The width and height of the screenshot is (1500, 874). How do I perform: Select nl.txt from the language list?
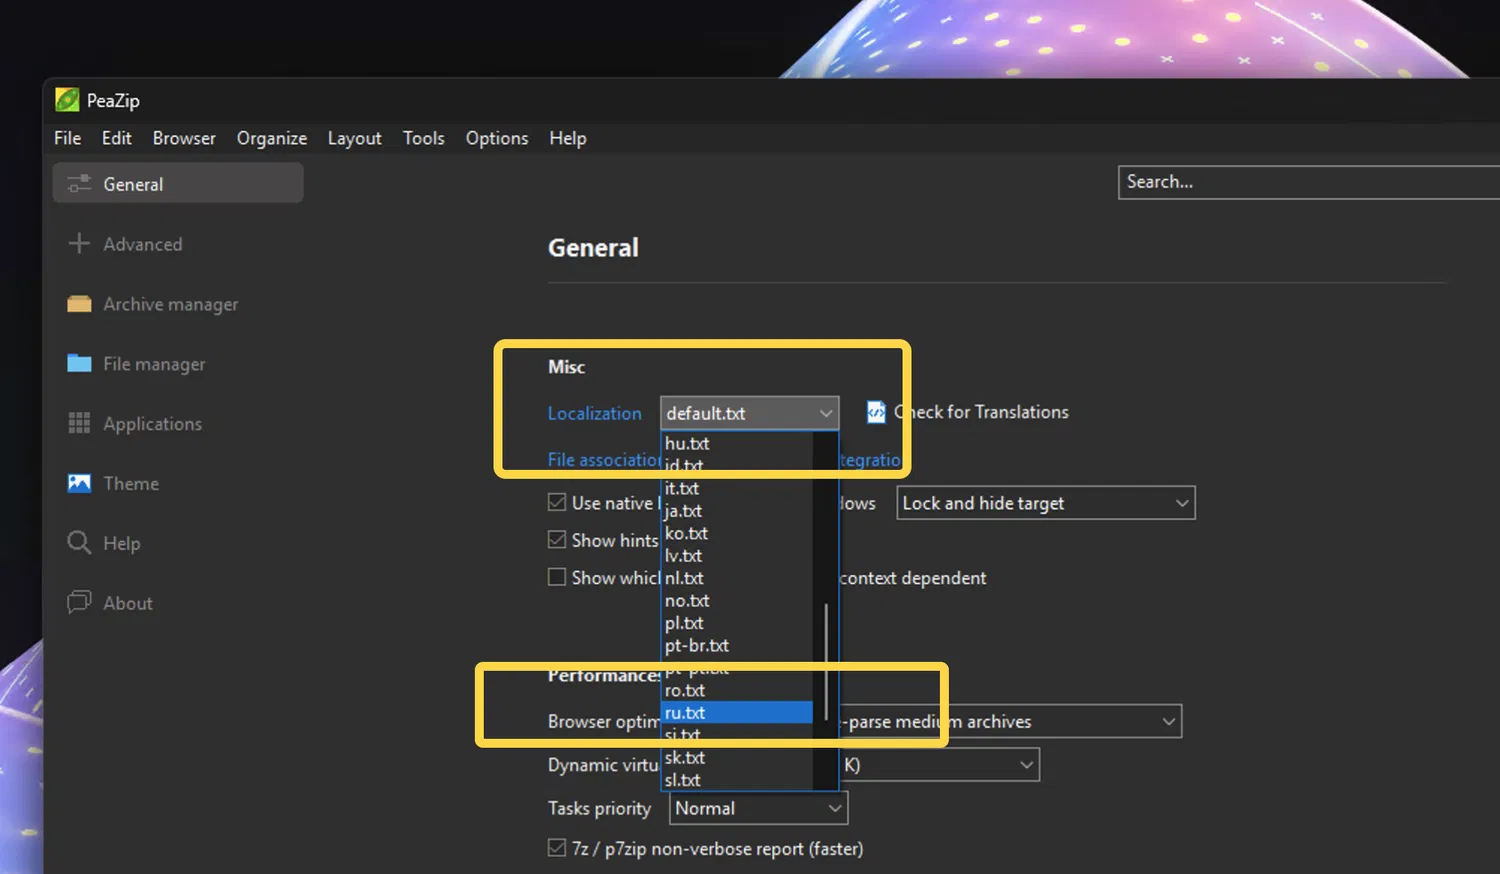tap(737, 578)
